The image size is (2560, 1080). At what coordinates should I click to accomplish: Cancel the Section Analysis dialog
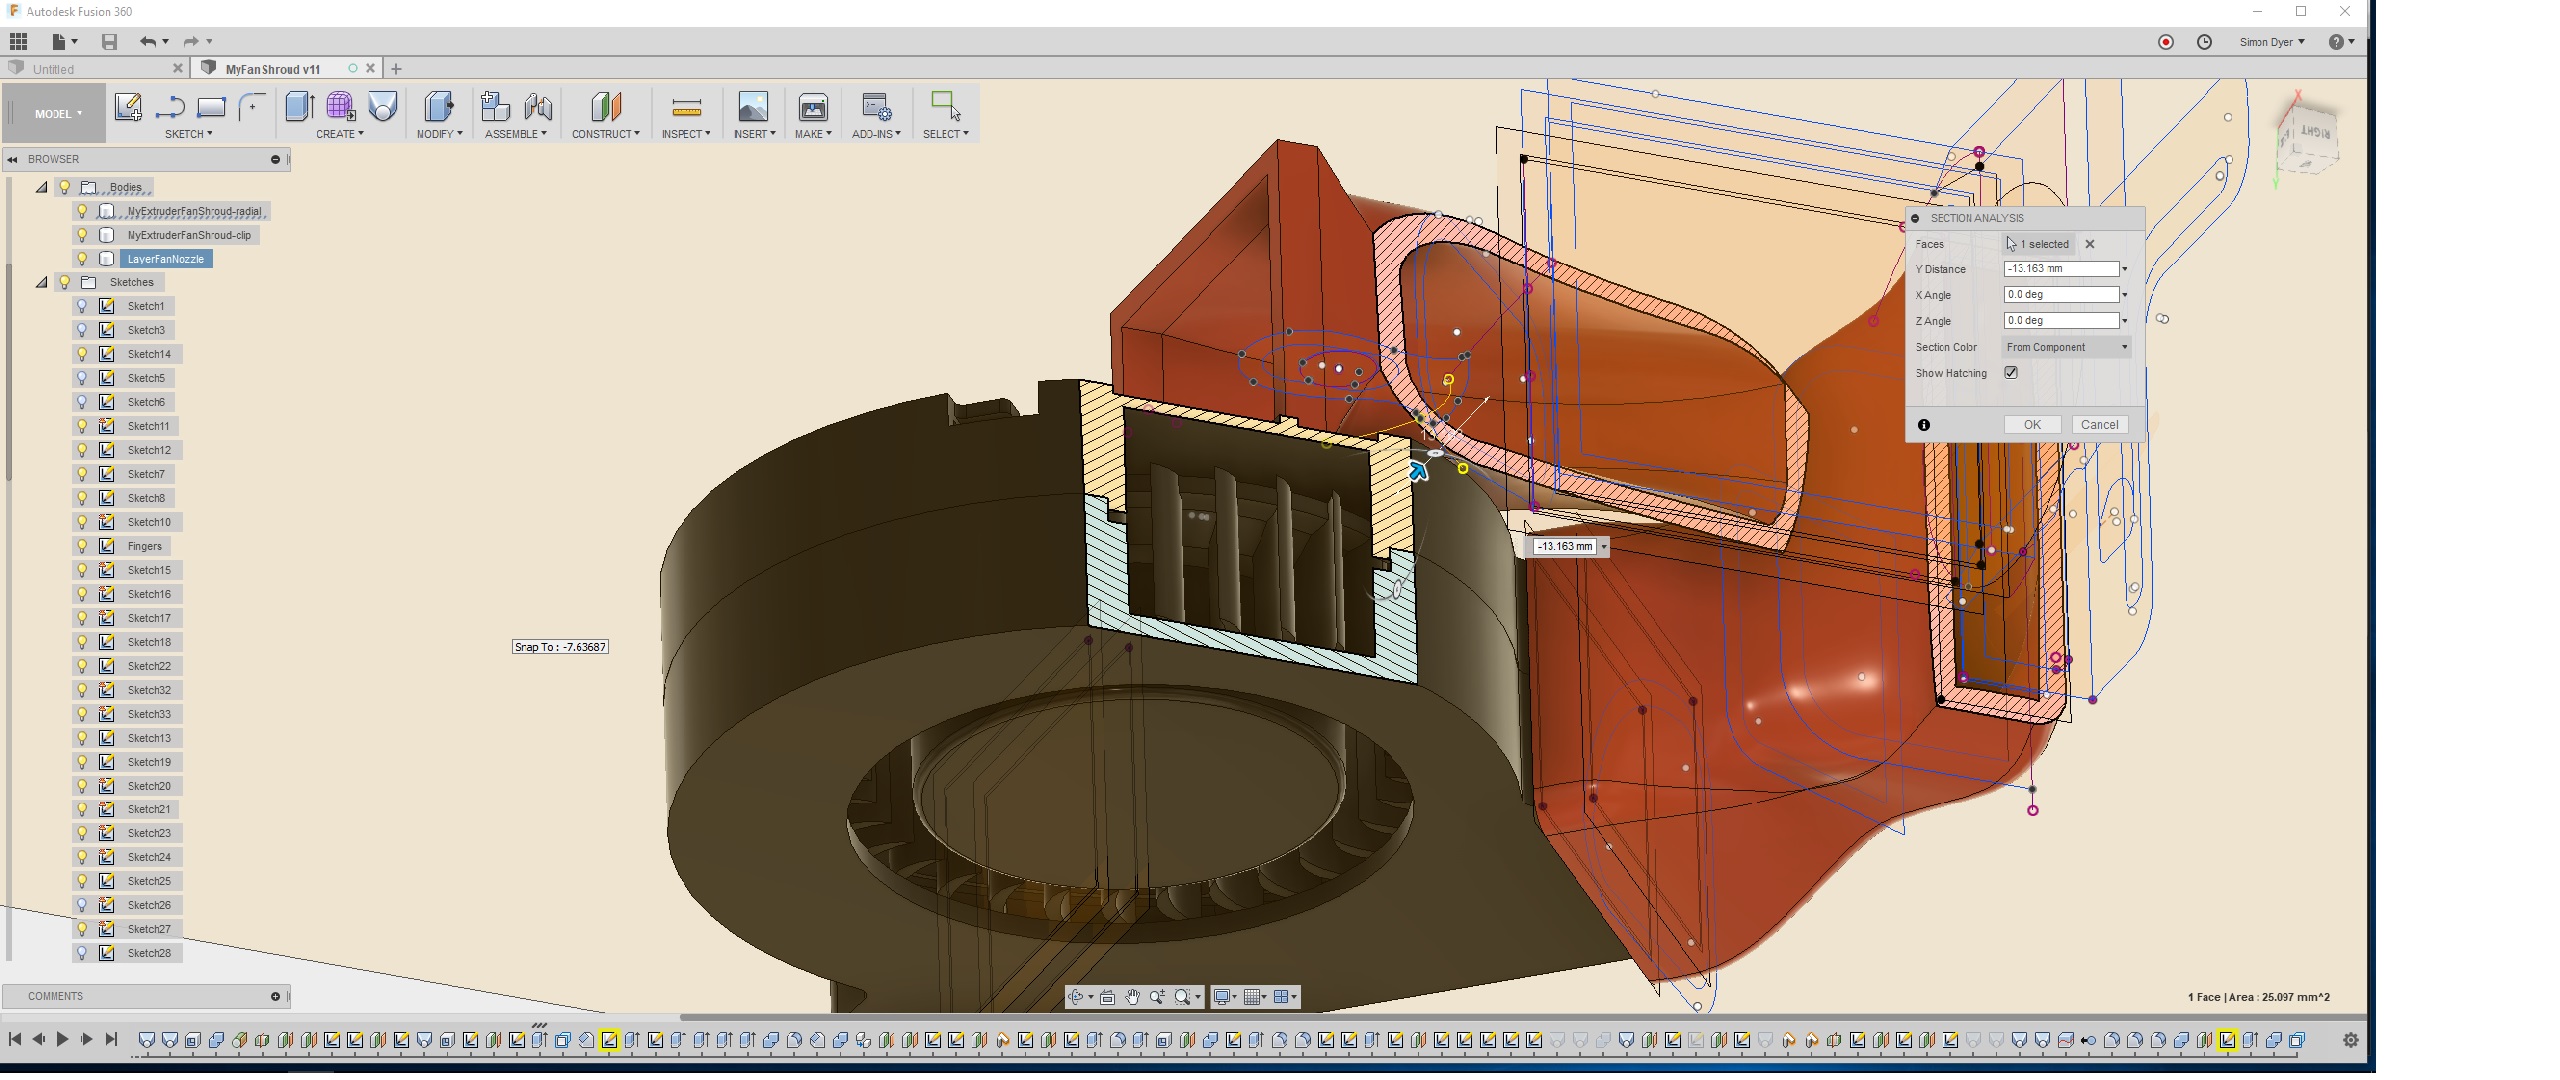(2100, 424)
